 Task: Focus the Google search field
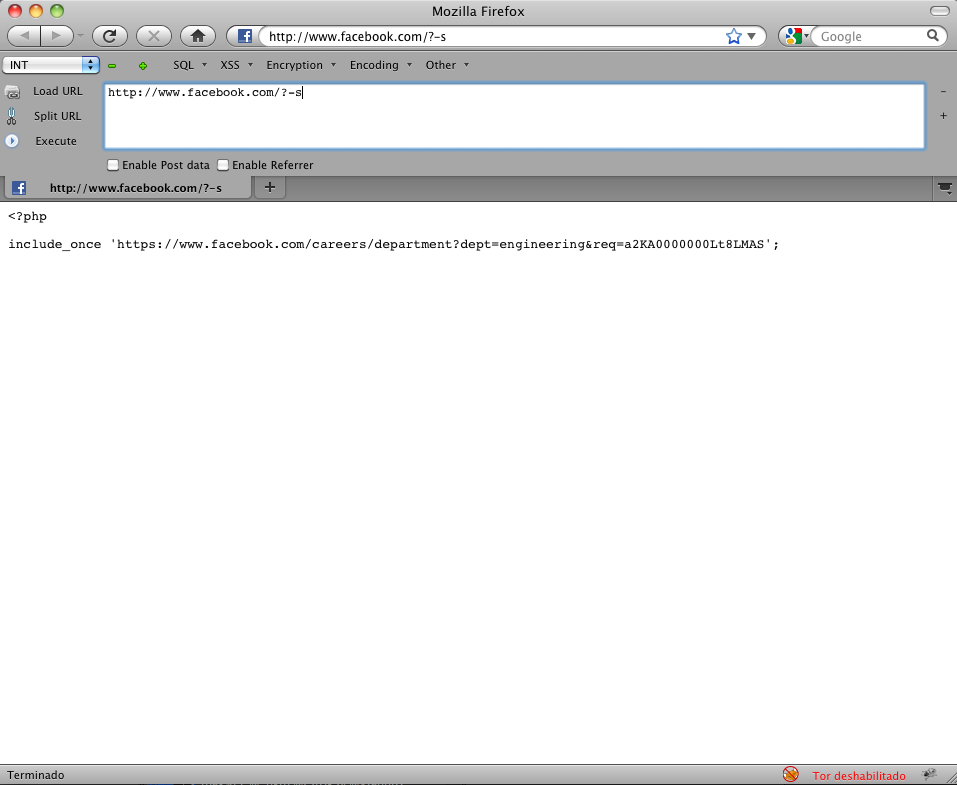(870, 36)
